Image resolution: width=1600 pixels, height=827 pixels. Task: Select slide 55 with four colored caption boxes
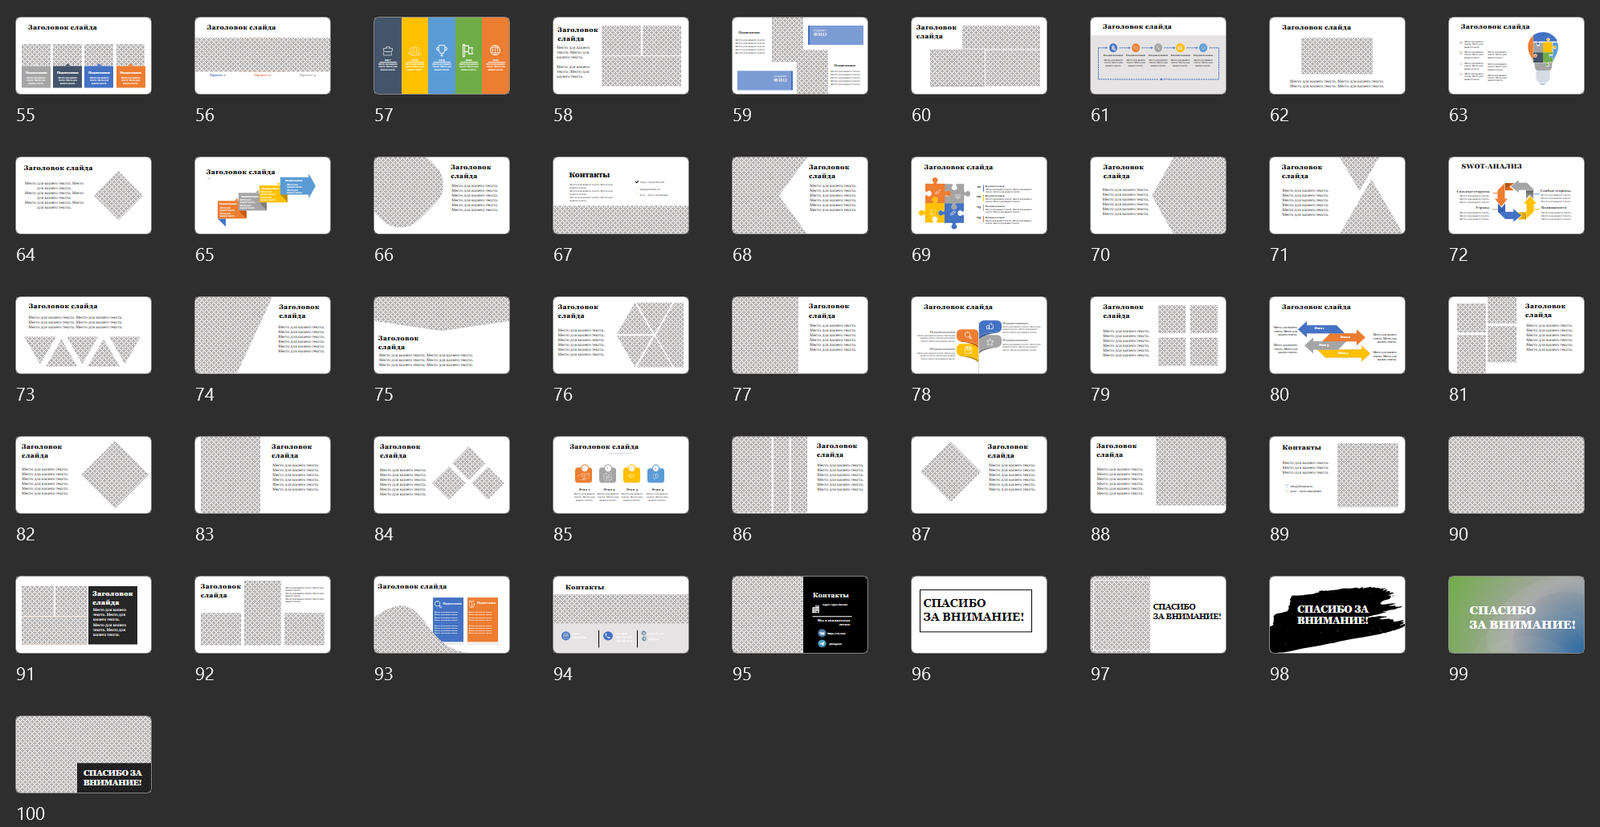pyautogui.click(x=83, y=56)
